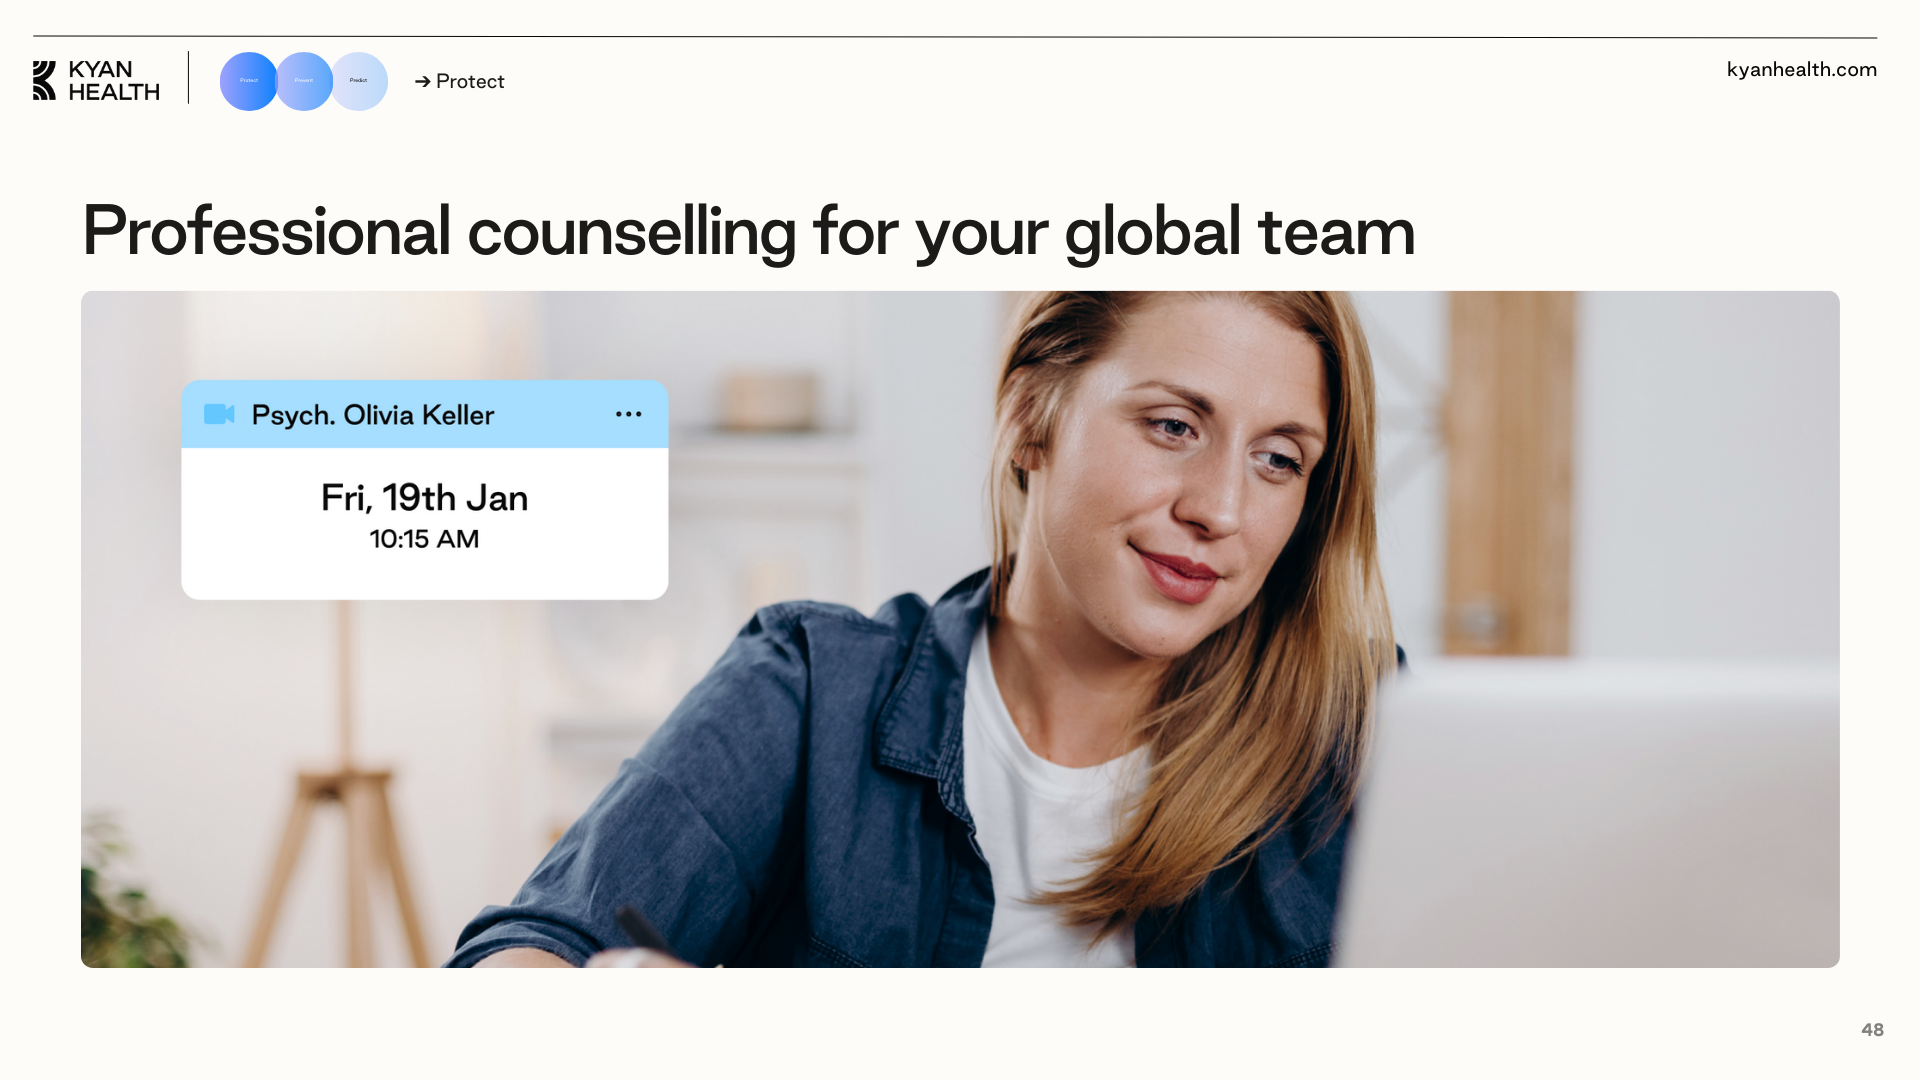Click the Professional counselling slide title
Screen dimensions: 1920x1080
point(748,232)
